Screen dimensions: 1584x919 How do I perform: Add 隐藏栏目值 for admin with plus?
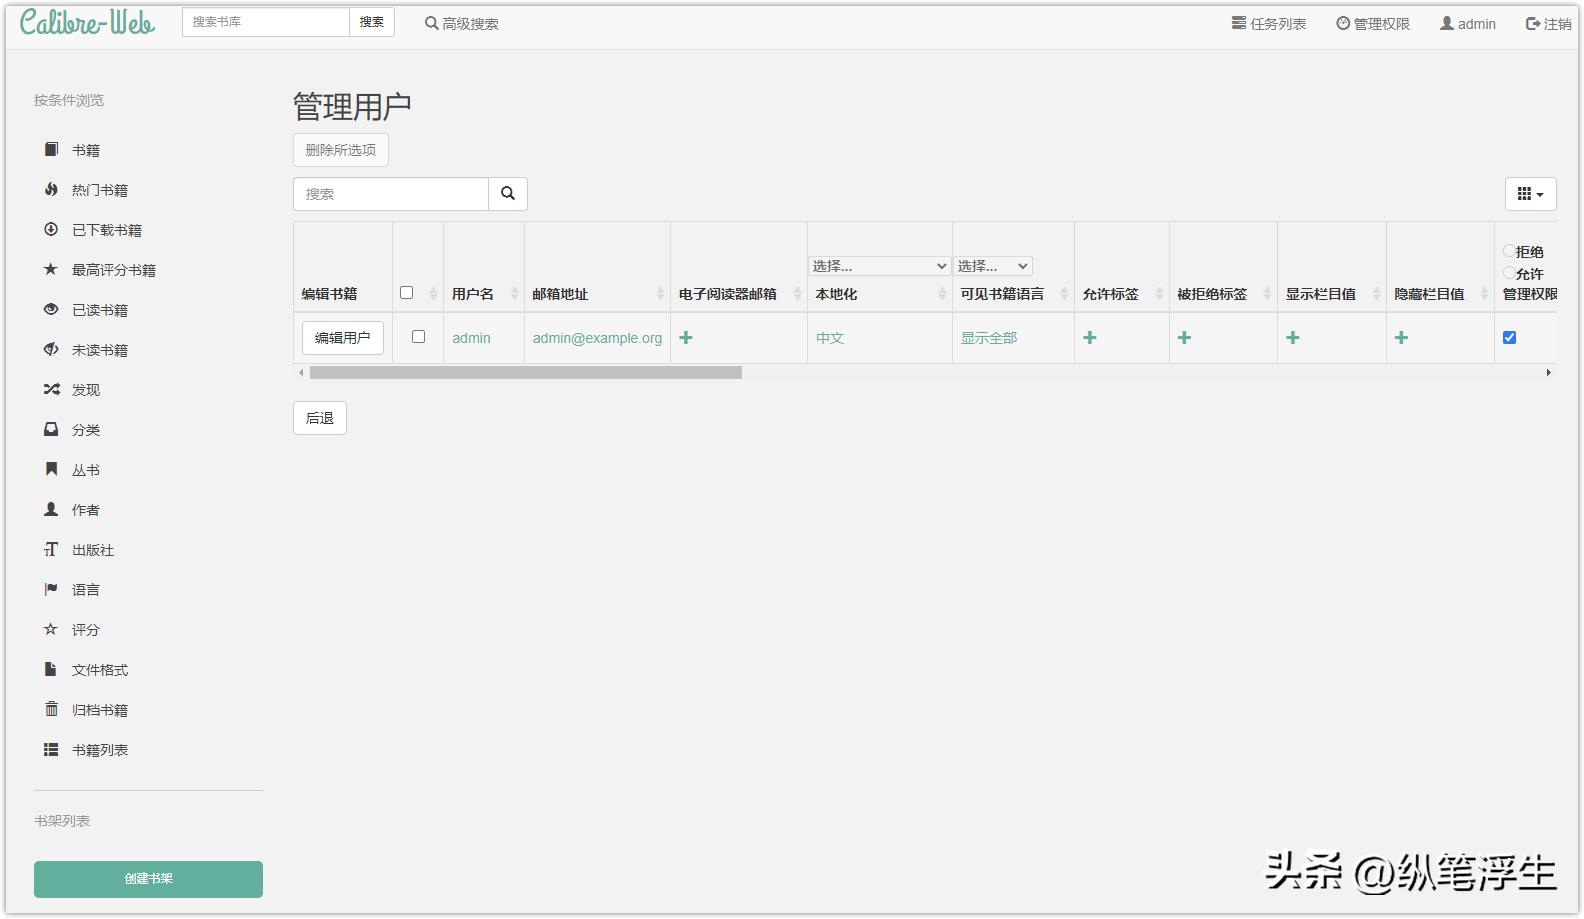(x=1401, y=338)
